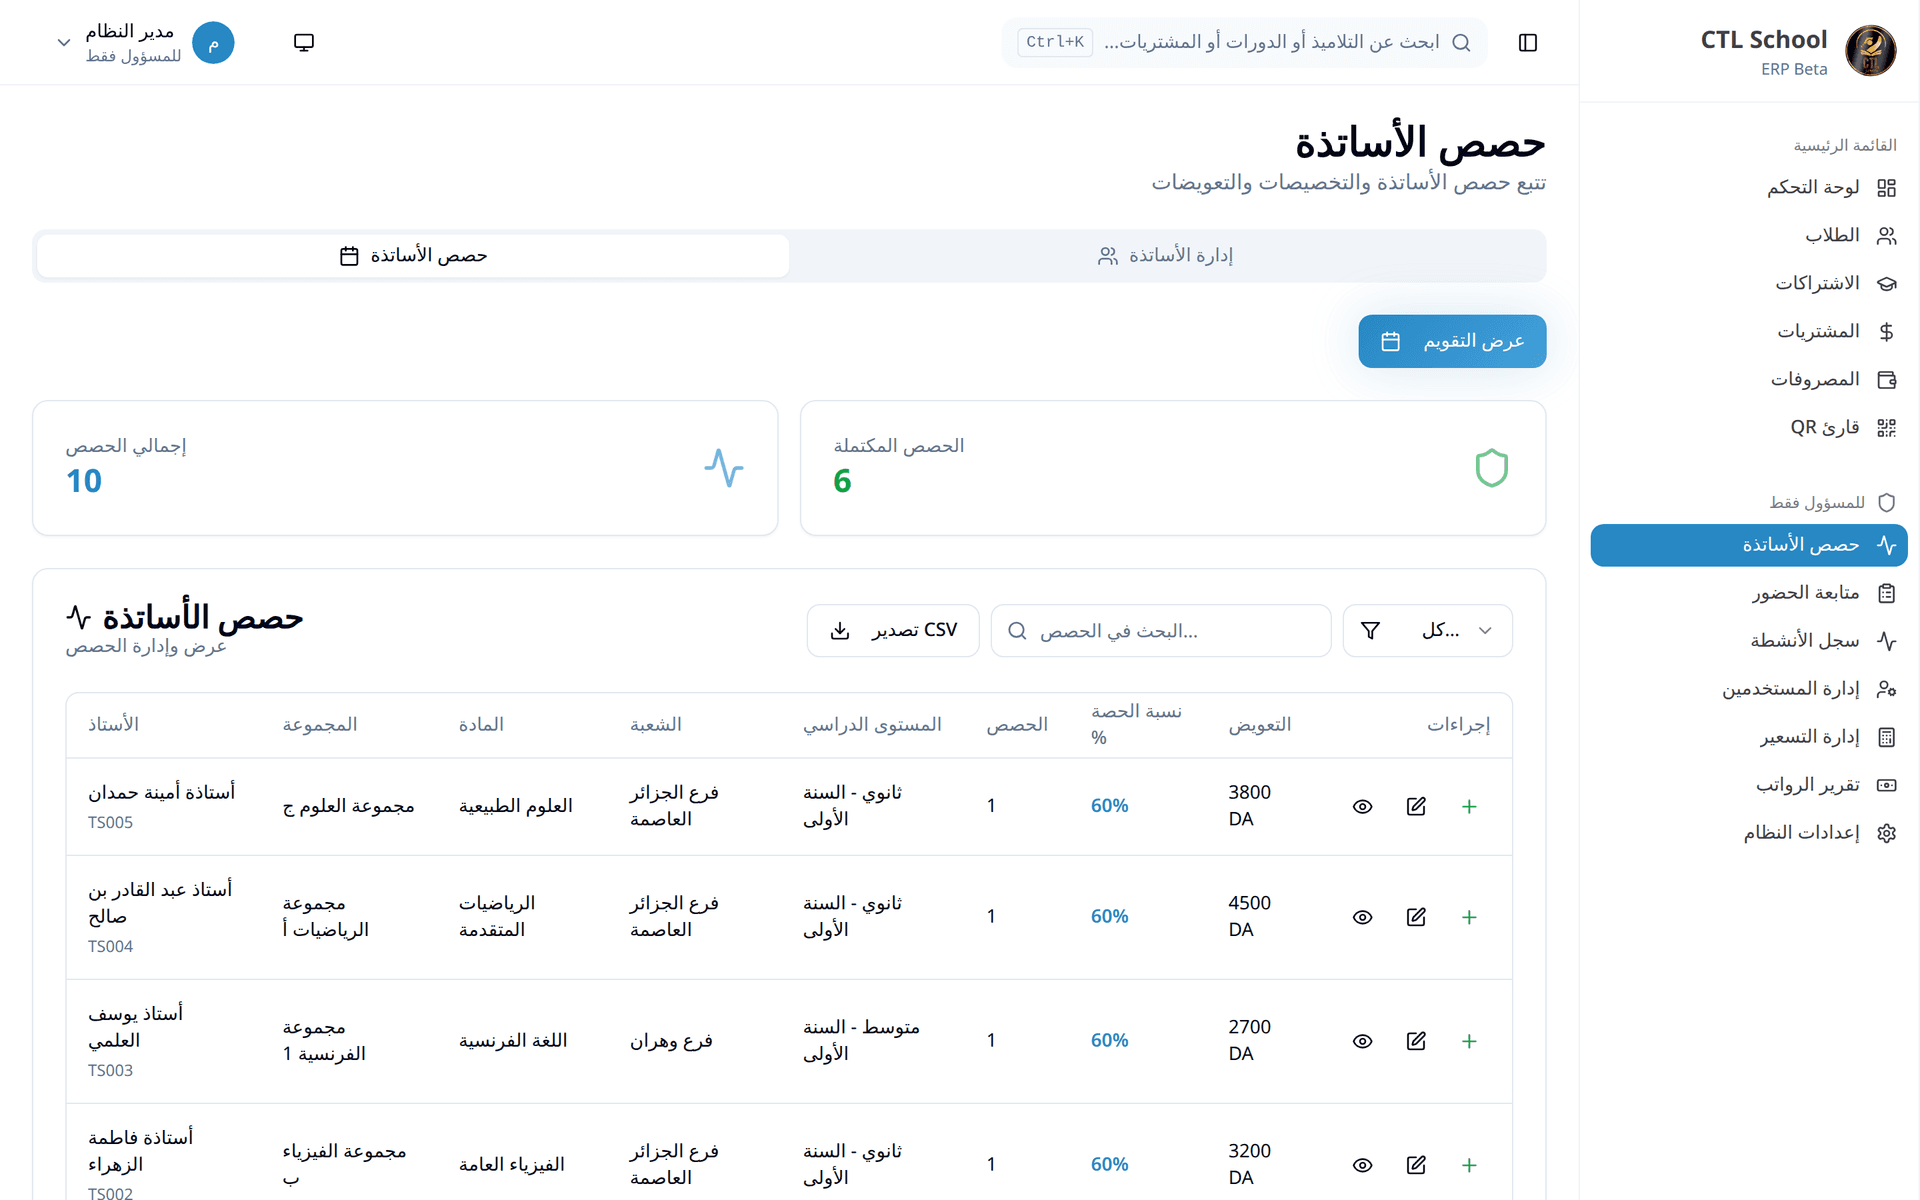
Task: Edit the French language session row
Action: 1416,1041
